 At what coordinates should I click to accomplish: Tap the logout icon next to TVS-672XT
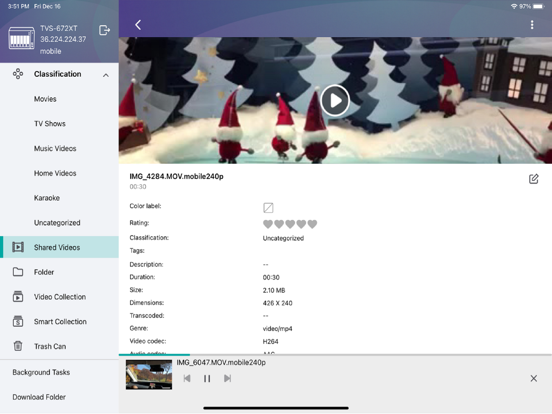tap(104, 30)
